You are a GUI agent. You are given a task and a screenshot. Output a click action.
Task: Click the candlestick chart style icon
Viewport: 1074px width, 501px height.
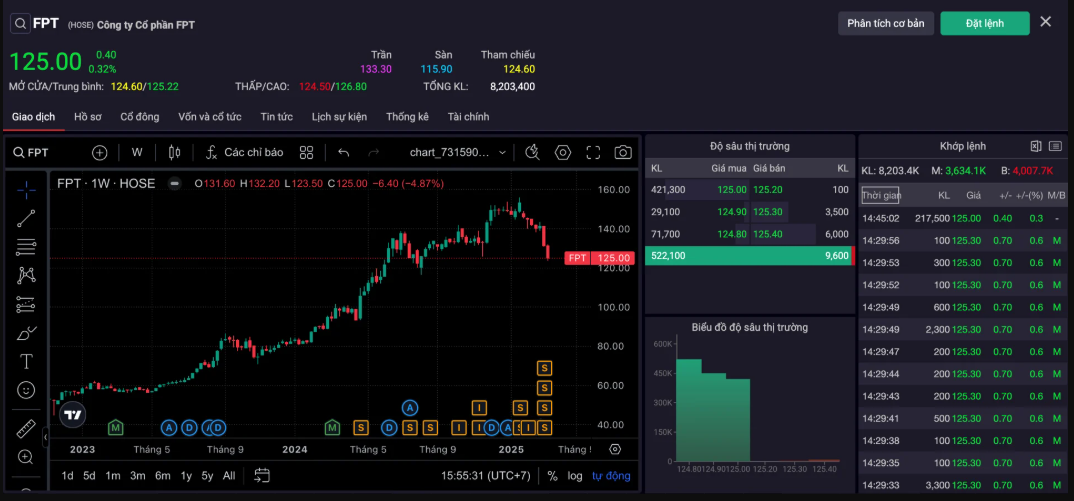pos(175,153)
